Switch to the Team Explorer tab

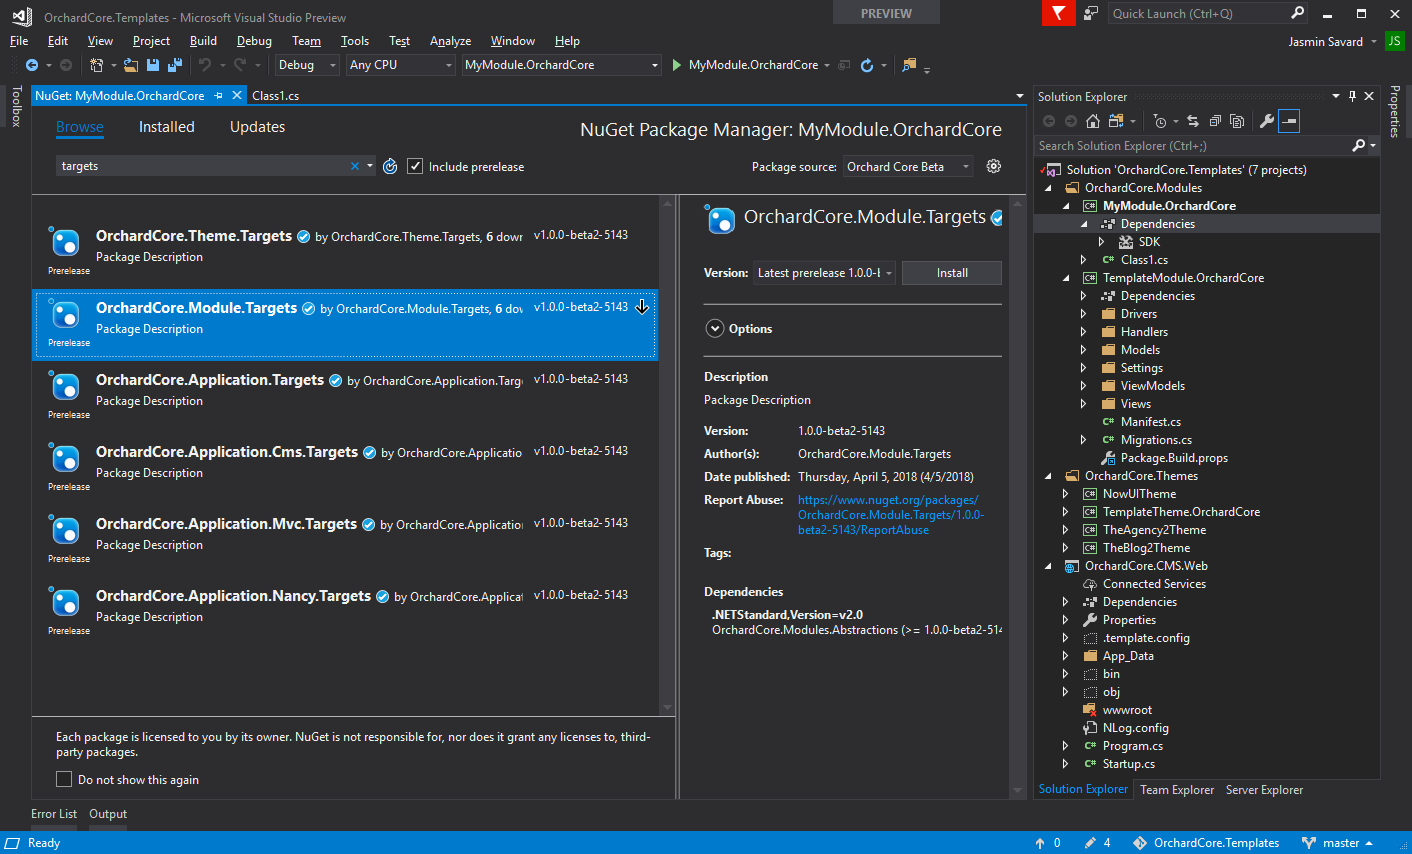(x=1177, y=790)
